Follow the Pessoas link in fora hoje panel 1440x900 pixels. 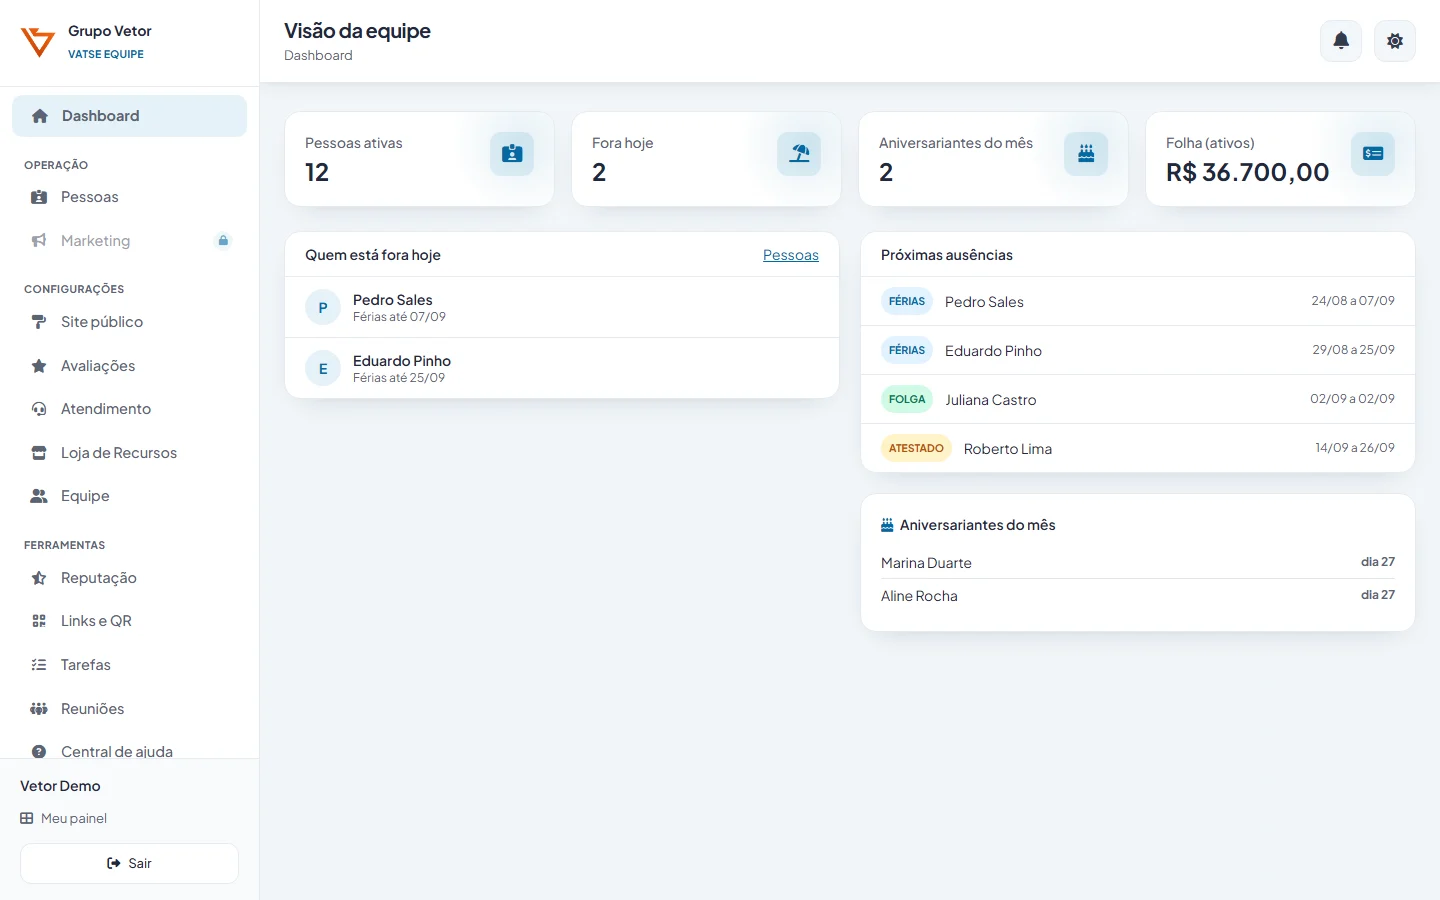pyautogui.click(x=791, y=255)
